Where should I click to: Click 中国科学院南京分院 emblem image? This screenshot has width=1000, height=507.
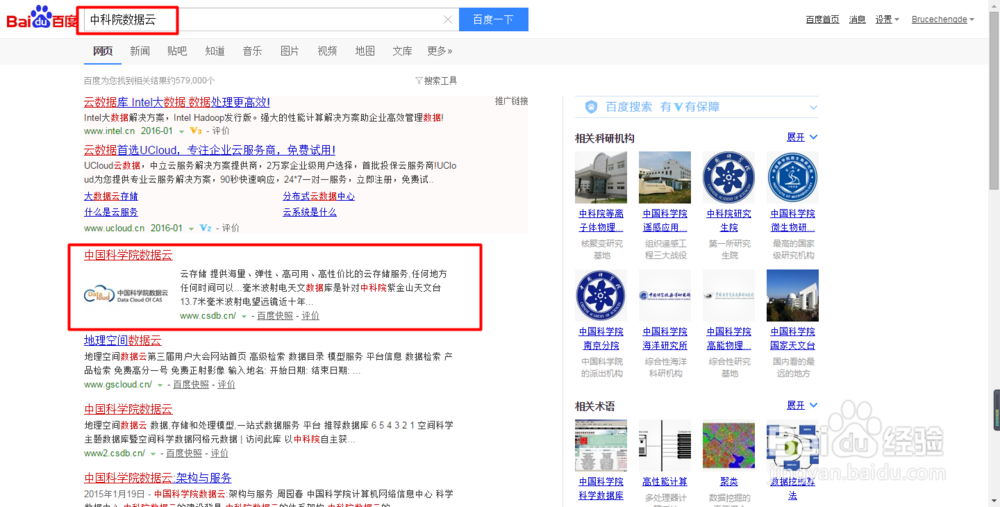601,295
